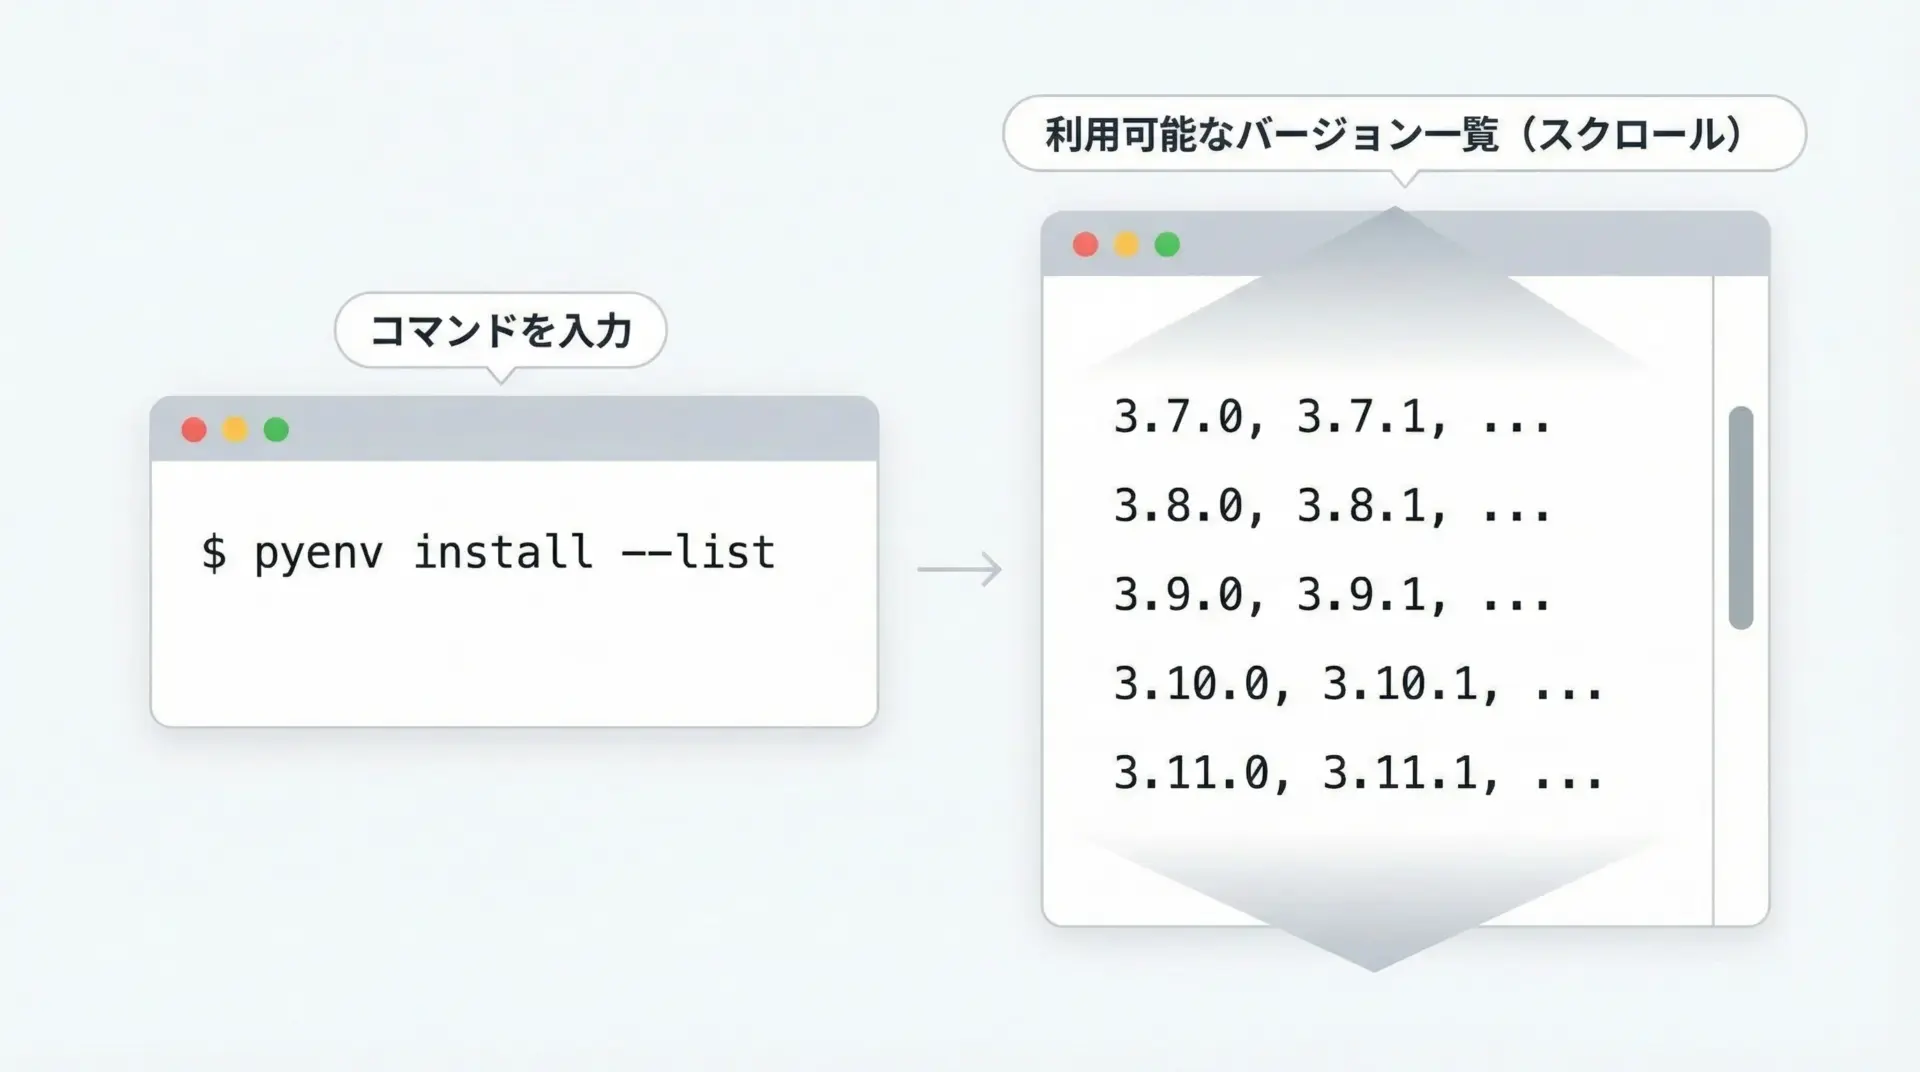Click the version list scrollbar thumb

[1740, 517]
